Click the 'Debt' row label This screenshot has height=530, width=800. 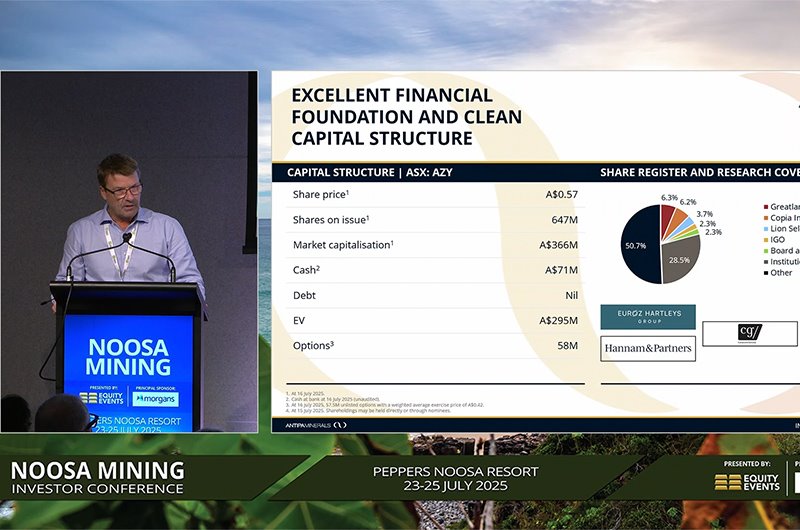click(x=304, y=295)
